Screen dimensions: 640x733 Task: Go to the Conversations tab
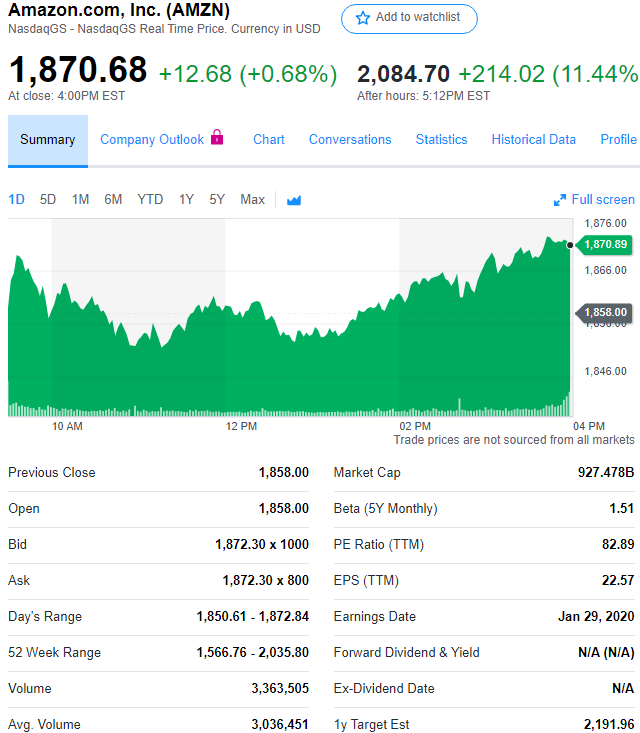(x=350, y=140)
